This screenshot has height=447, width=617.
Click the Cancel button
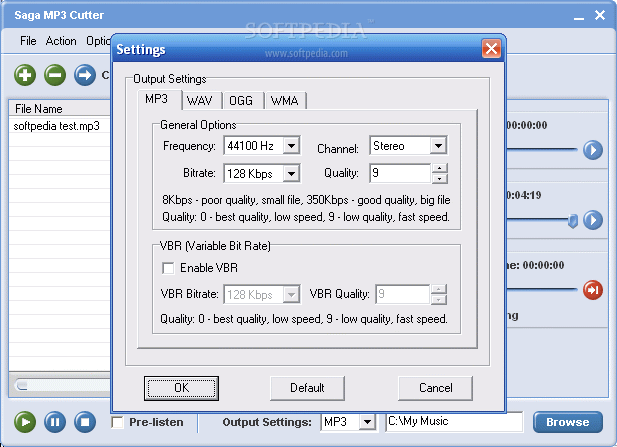(x=435, y=388)
